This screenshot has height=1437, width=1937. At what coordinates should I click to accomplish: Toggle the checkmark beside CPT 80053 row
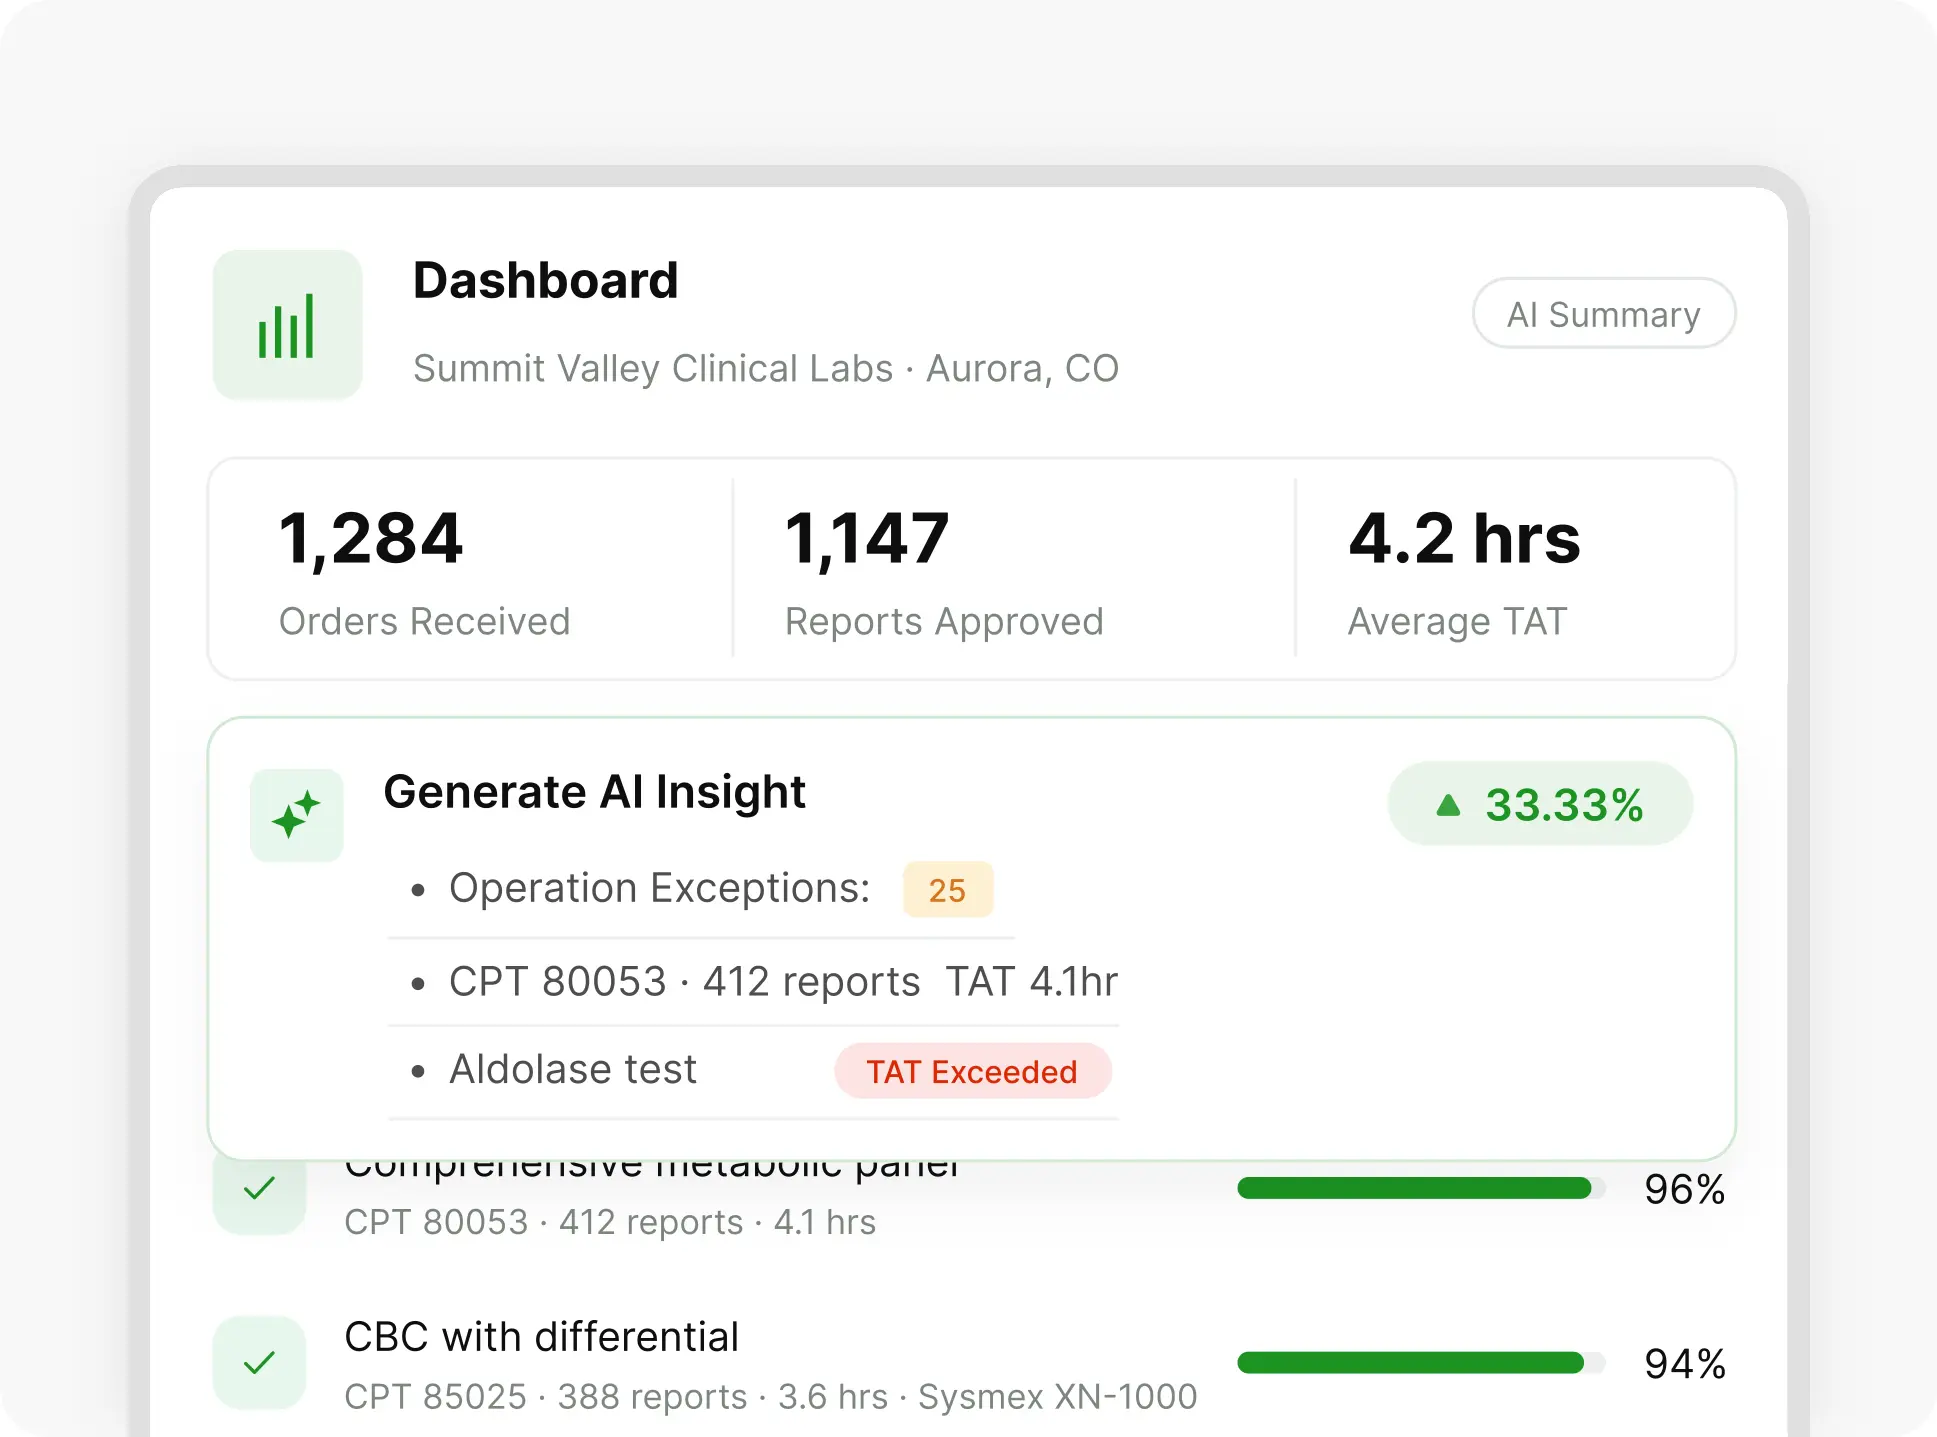click(259, 1188)
